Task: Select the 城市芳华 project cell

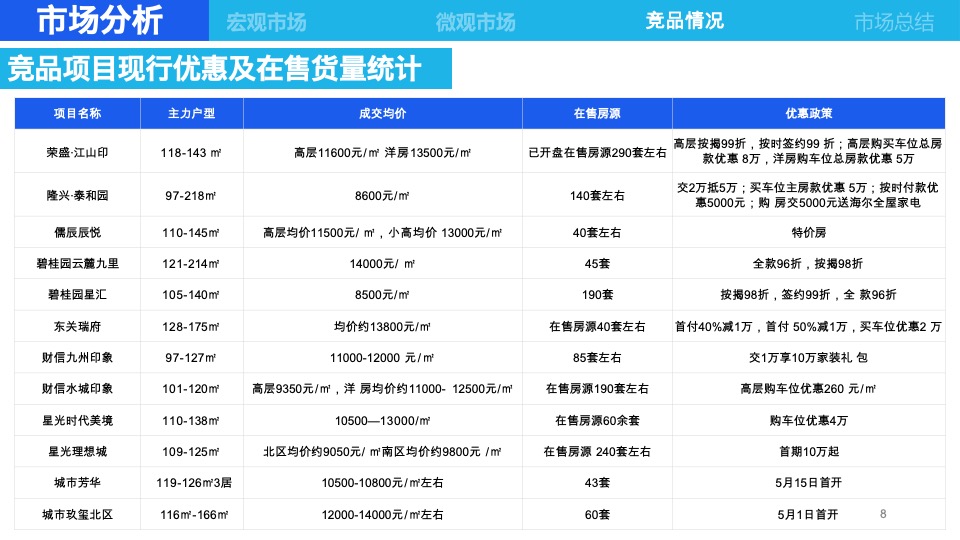Action: 77,482
